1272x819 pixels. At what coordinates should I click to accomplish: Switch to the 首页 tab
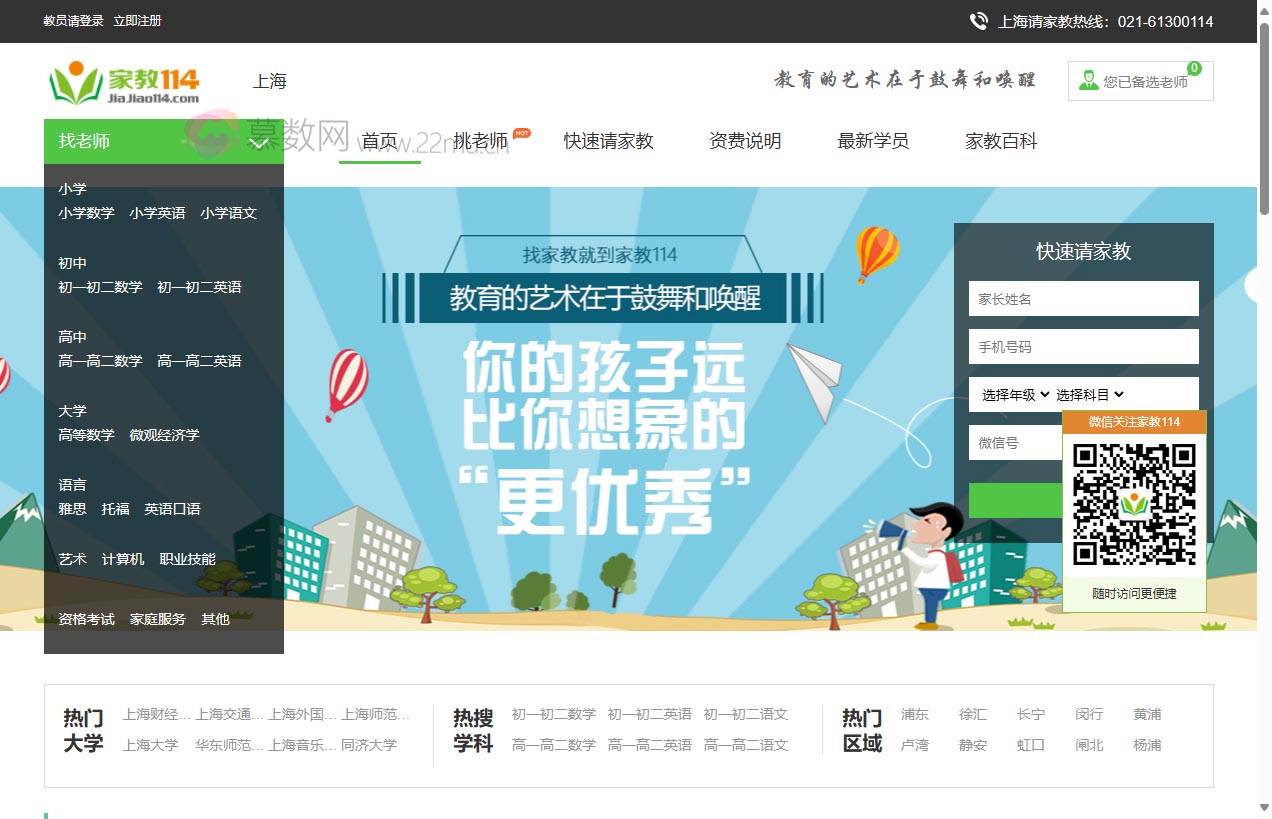(x=380, y=142)
